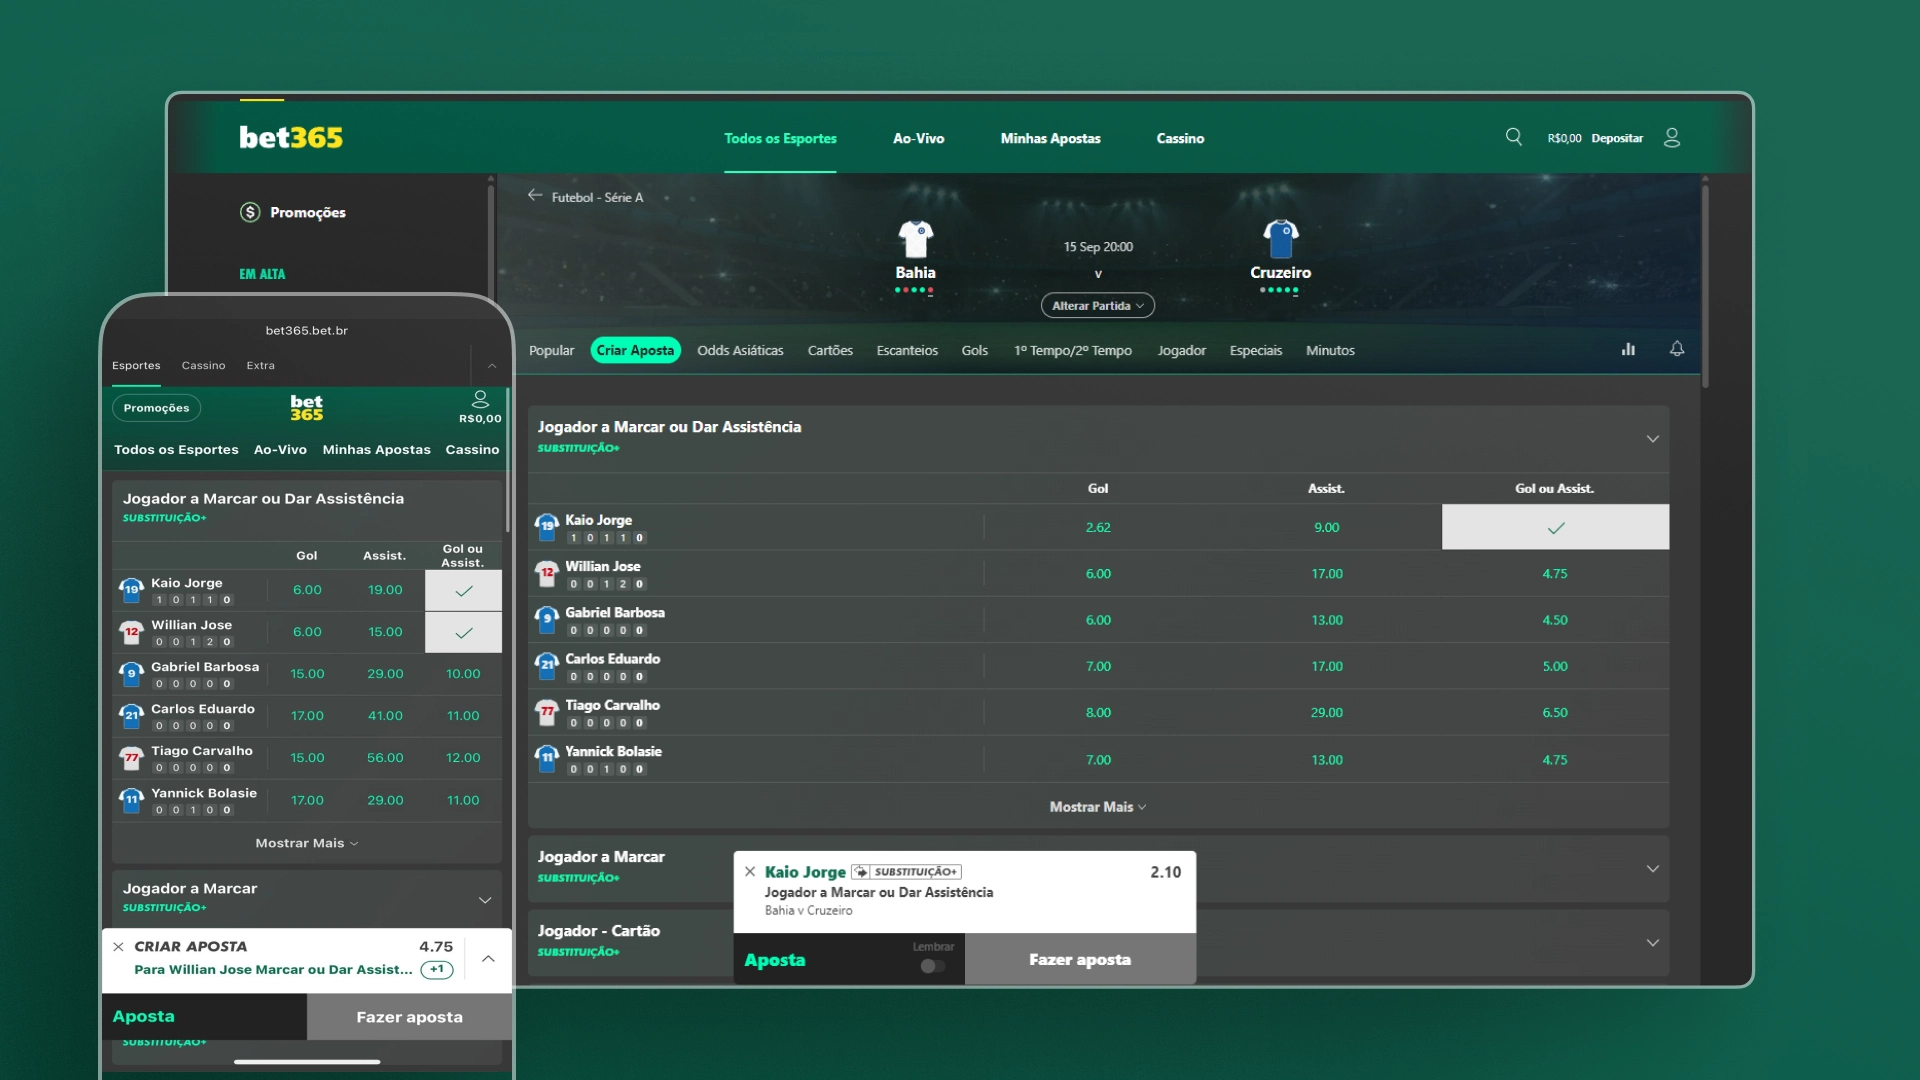Screen dimensions: 1920x1080
Task: Click Kaio Jorge's shirt icon on mobile
Action: 131,590
